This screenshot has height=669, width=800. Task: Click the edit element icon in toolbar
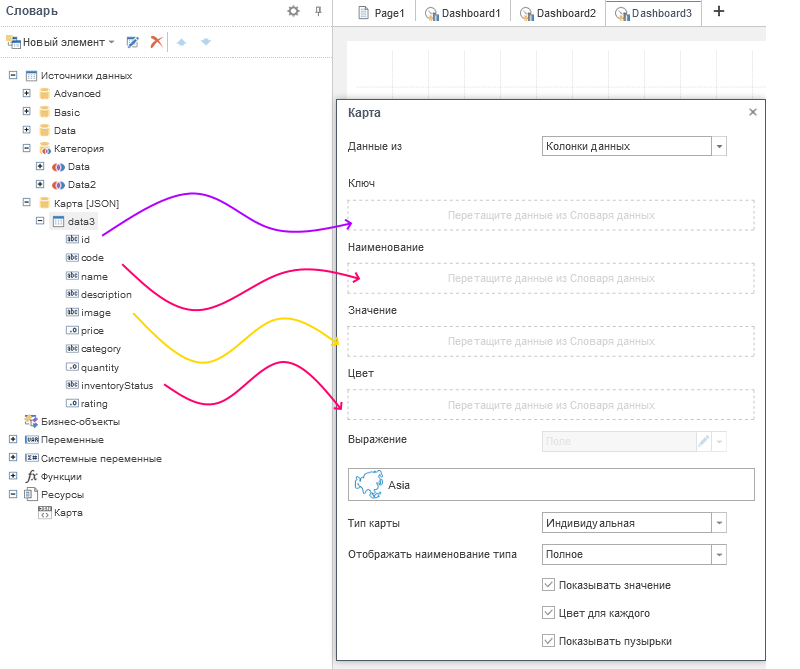pos(132,42)
